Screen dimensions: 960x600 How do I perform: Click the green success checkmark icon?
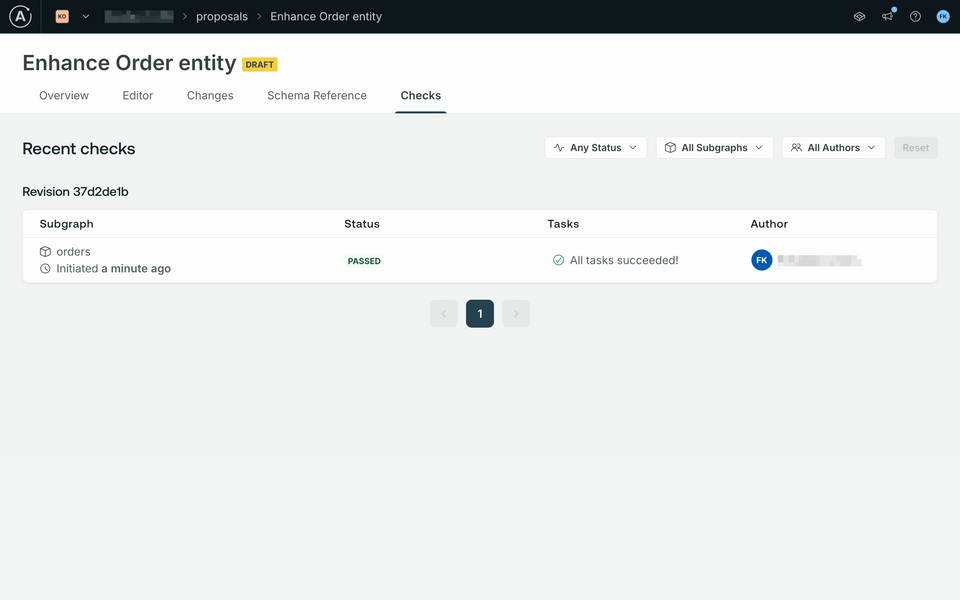(x=558, y=260)
